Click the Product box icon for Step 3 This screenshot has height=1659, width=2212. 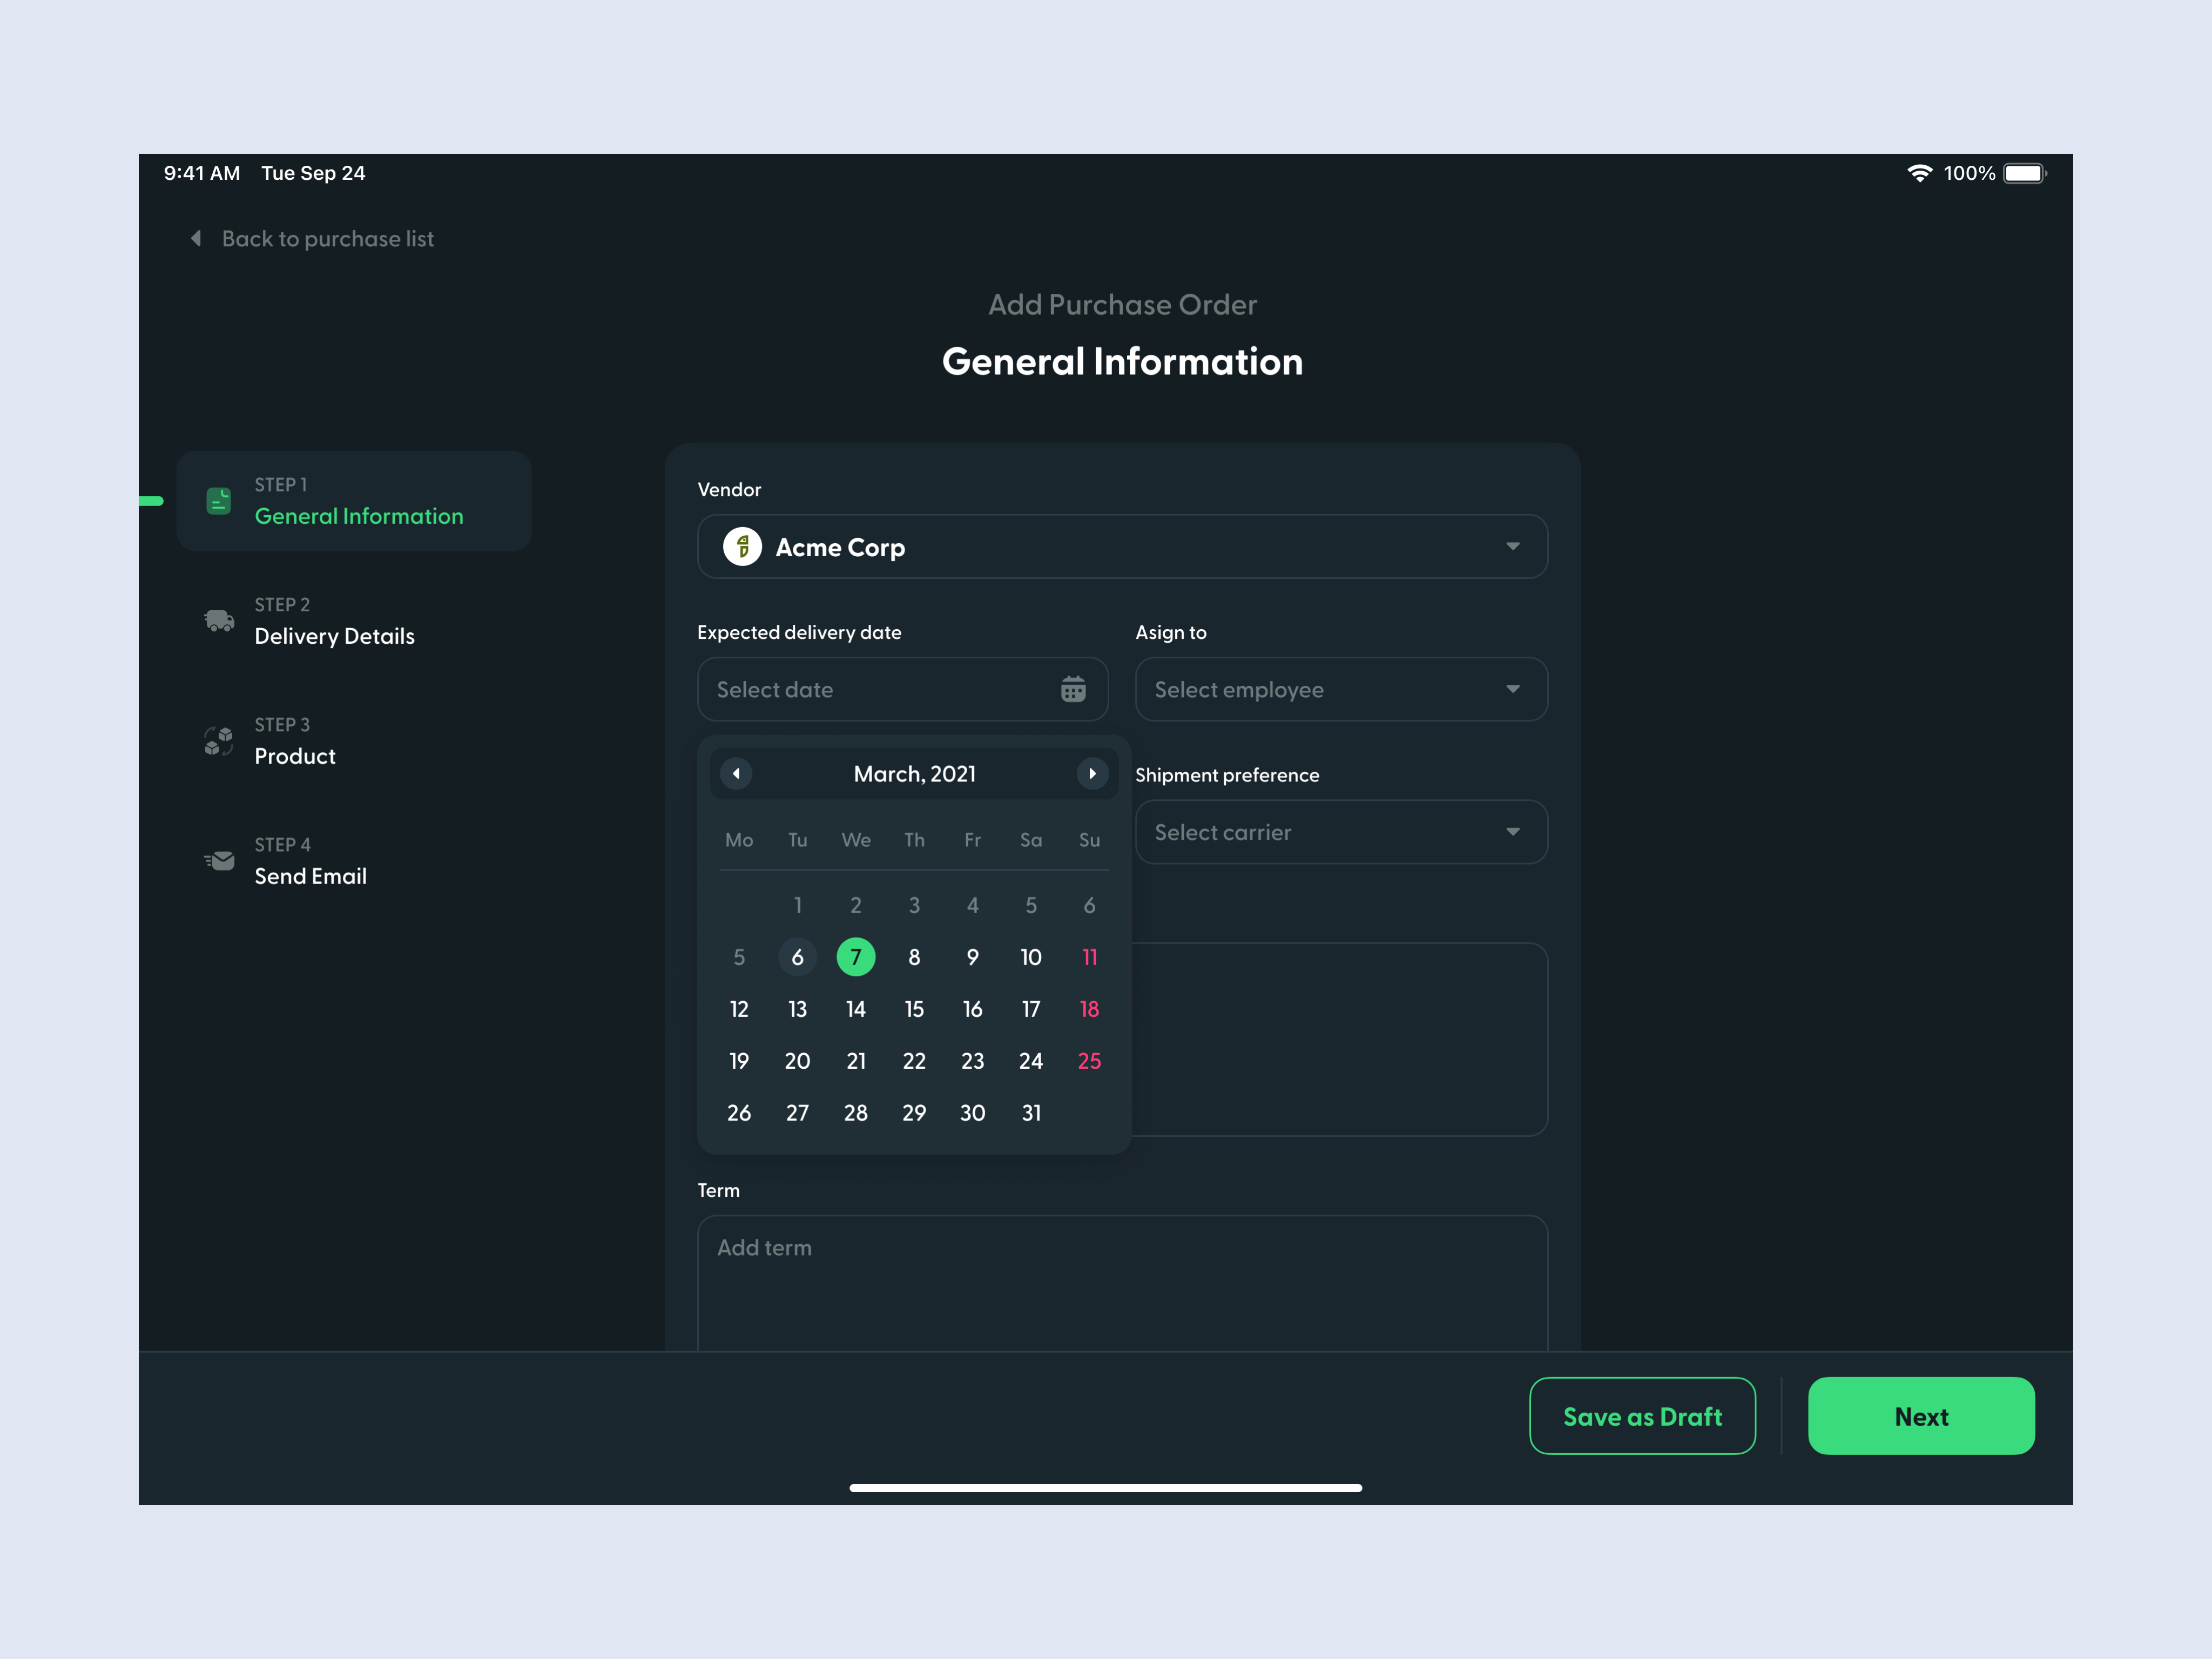coord(219,741)
